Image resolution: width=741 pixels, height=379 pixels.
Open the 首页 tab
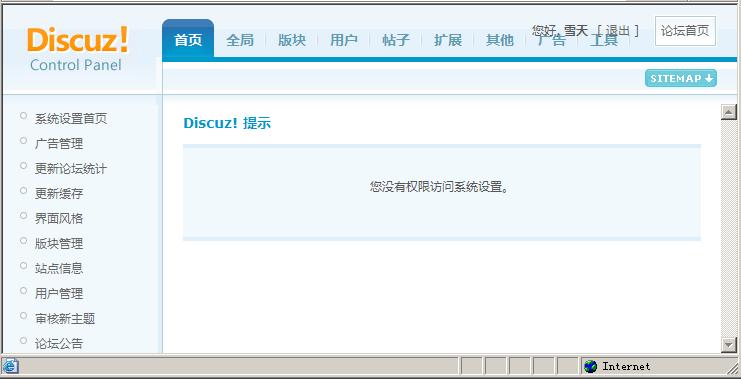tap(188, 40)
